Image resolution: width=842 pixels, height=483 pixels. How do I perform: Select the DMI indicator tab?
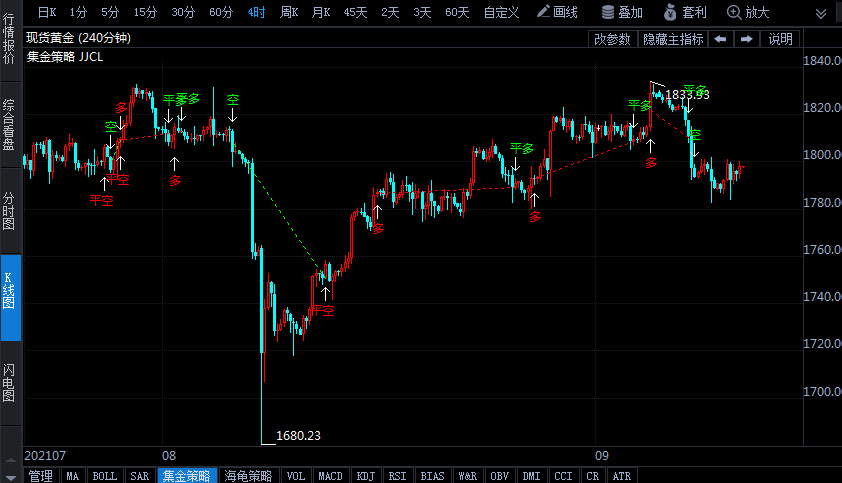[x=532, y=476]
